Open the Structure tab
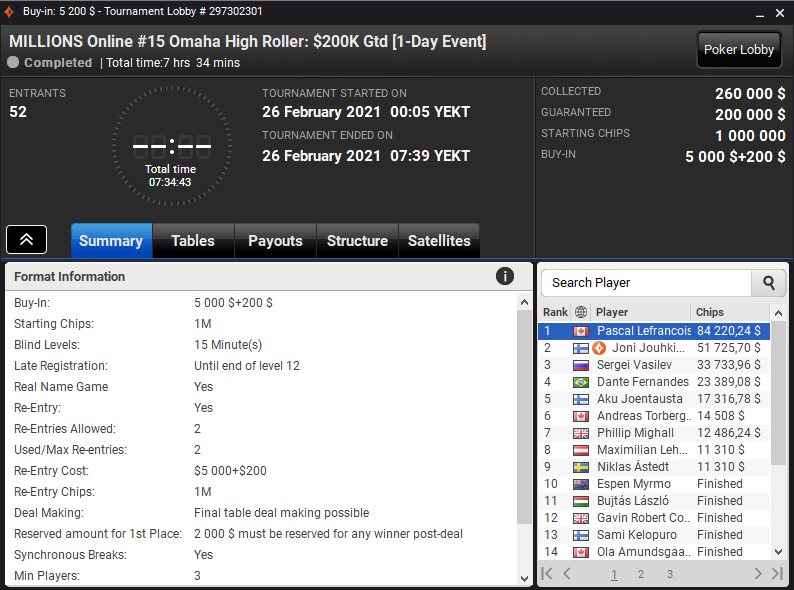The height and width of the screenshot is (590, 794). click(357, 241)
